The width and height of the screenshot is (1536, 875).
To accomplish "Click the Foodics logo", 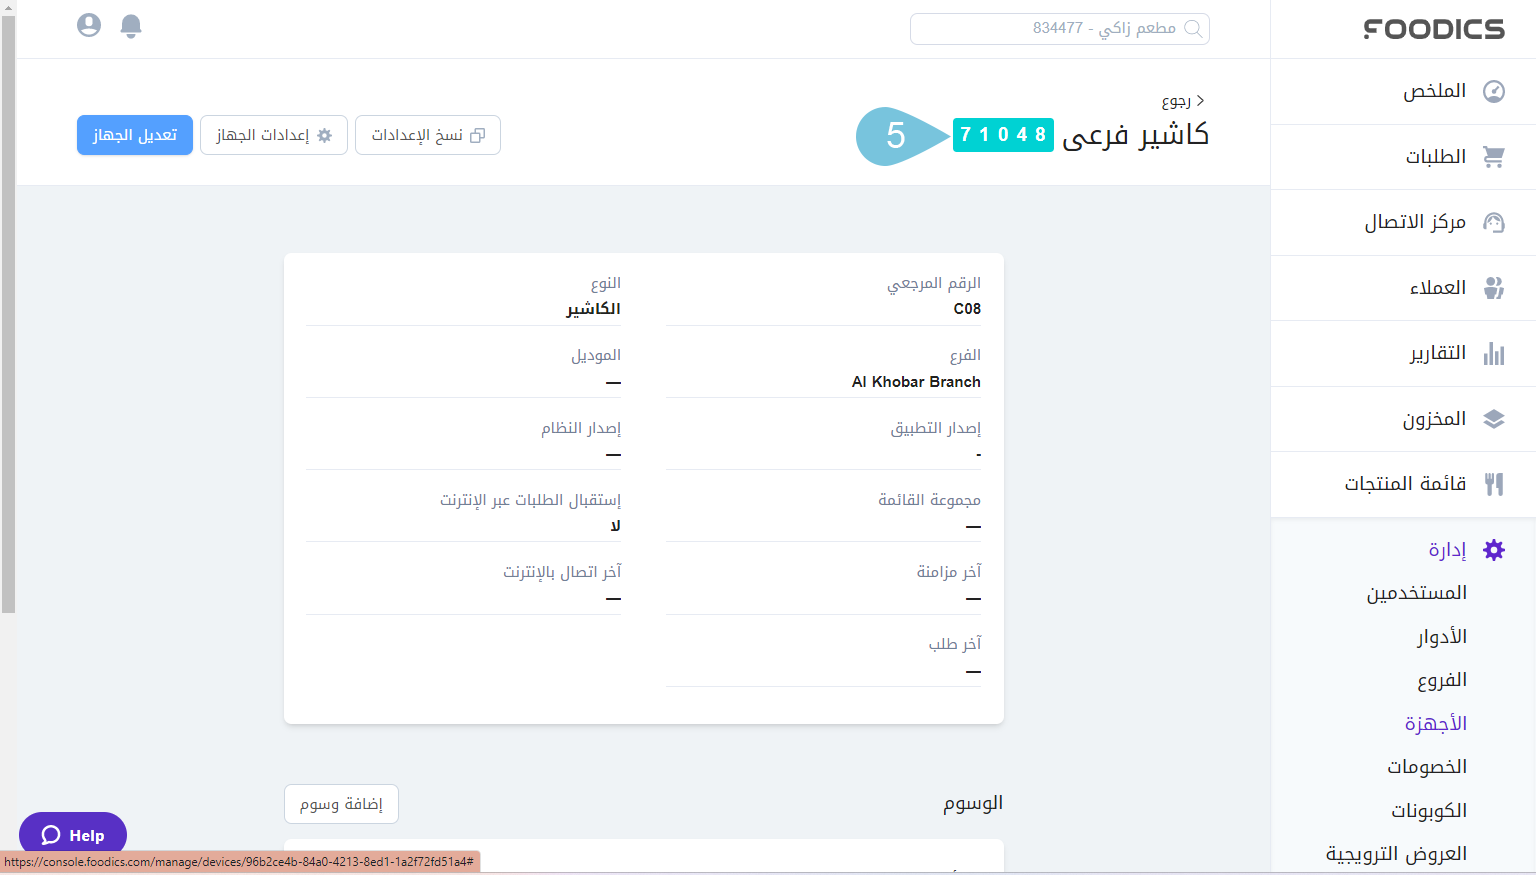I will point(1433,29).
